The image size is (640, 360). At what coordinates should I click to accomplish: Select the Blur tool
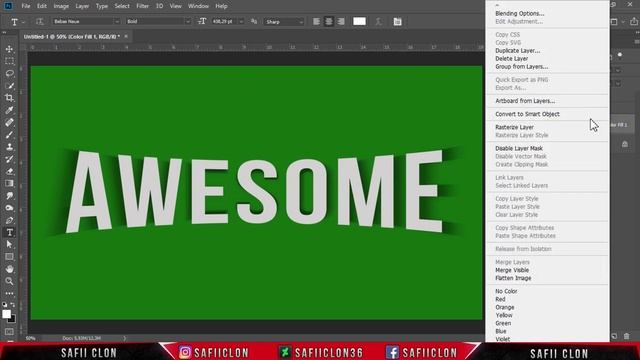coord(9,196)
